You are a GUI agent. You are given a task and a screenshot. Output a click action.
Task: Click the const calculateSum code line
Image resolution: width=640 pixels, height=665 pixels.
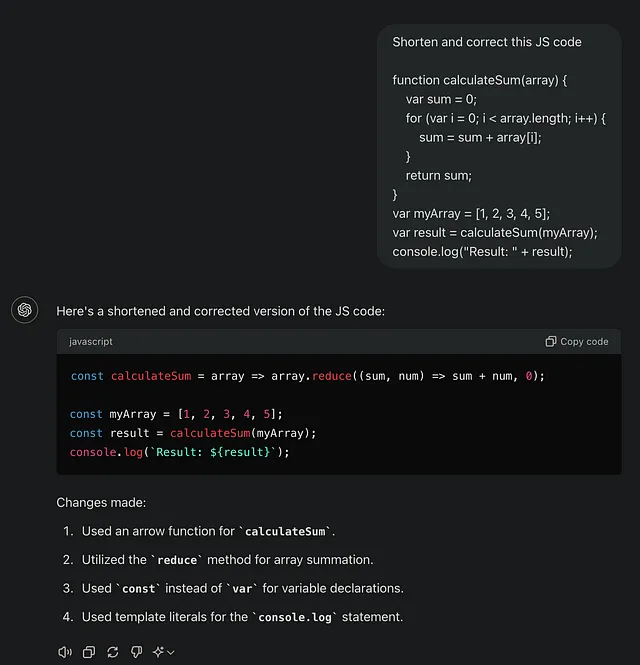pos(307,376)
